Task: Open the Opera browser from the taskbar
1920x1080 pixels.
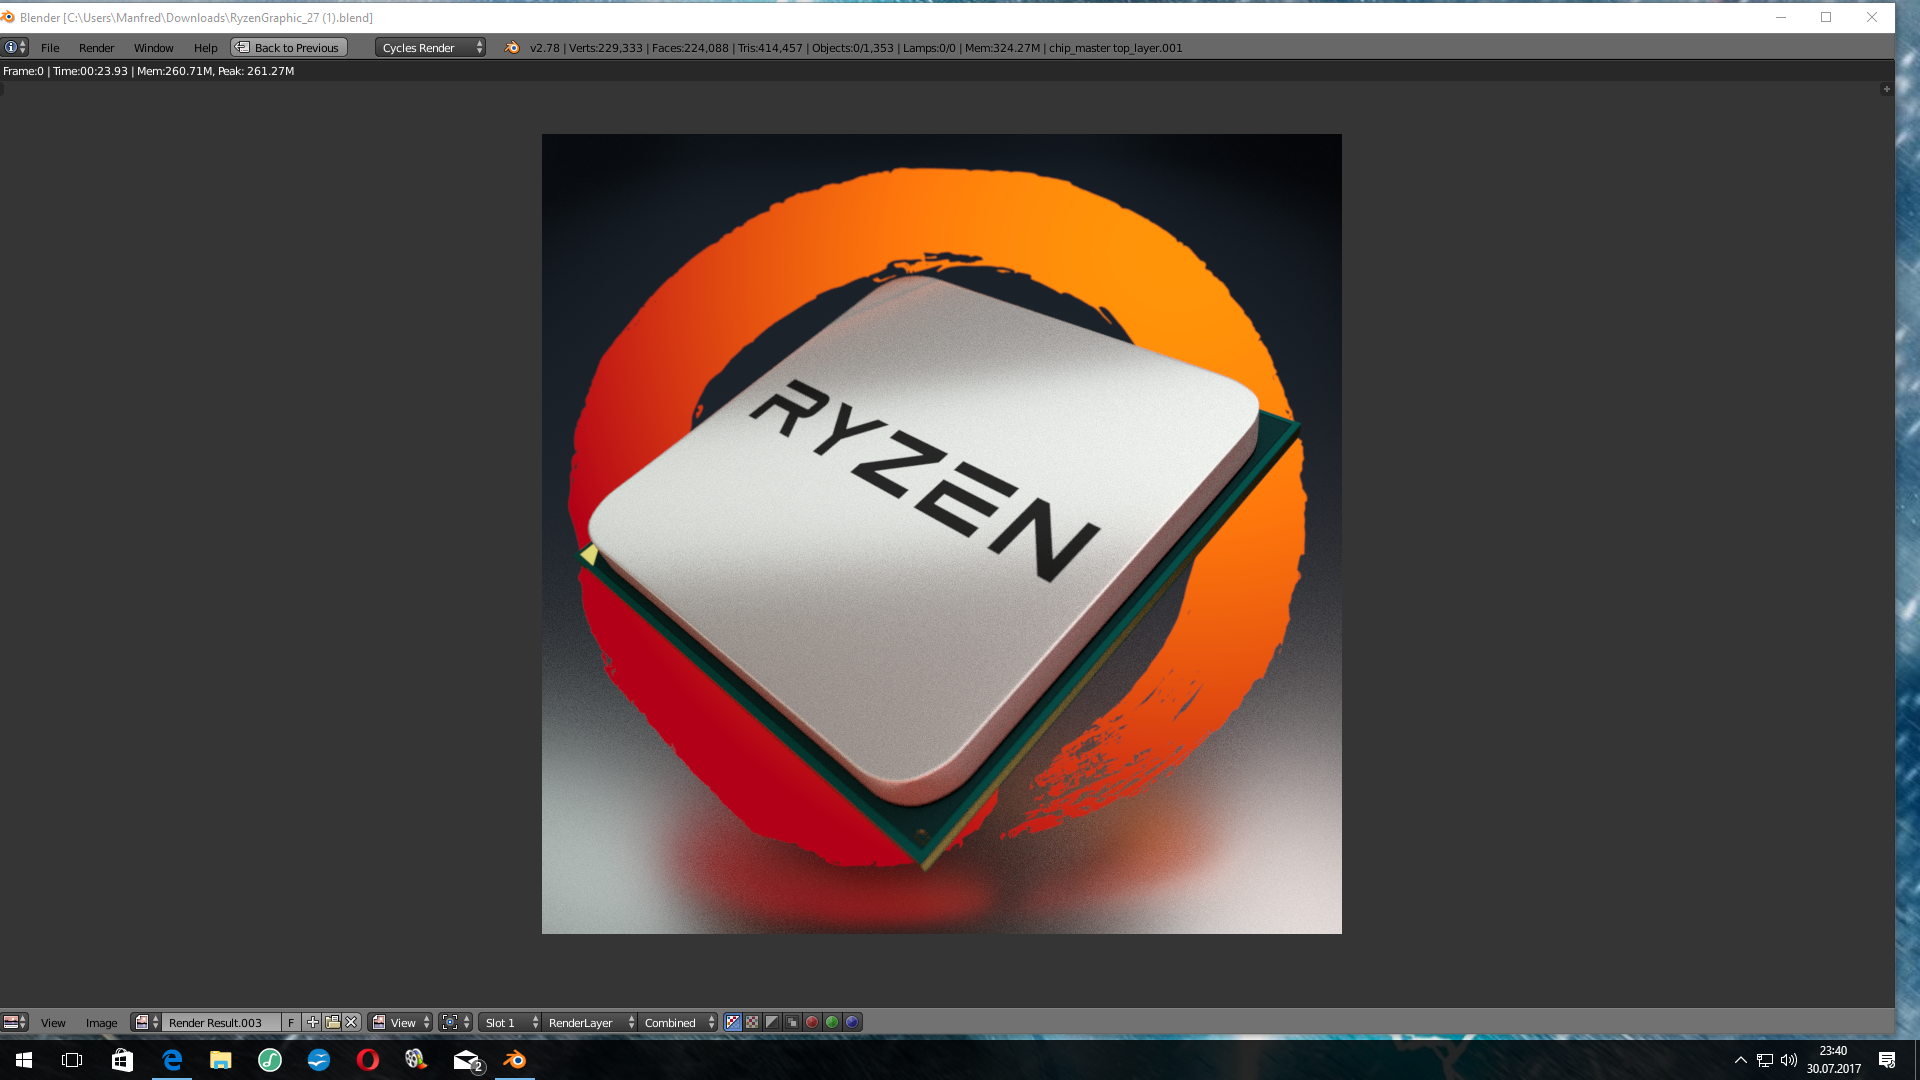Action: pyautogui.click(x=368, y=1059)
